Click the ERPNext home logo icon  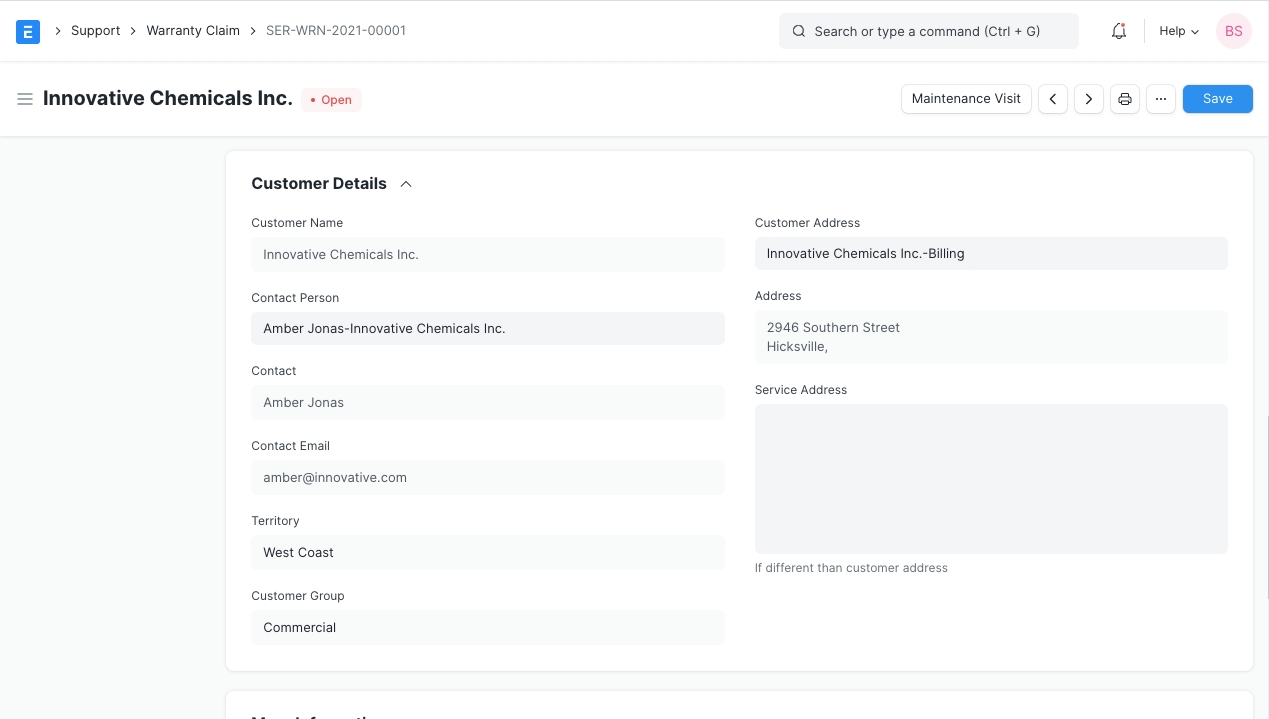coord(28,31)
